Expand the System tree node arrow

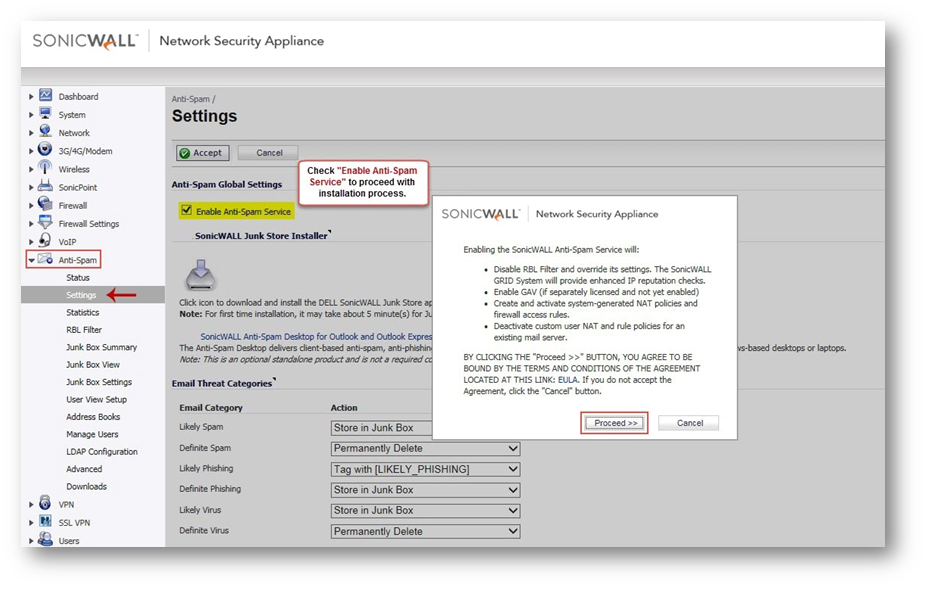(31, 115)
